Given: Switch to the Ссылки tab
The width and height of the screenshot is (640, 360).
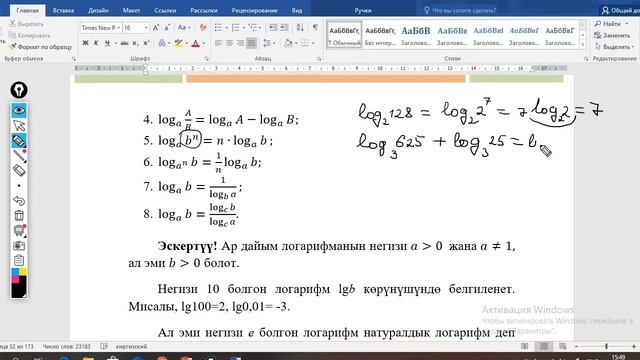Looking at the screenshot, I should click(x=165, y=10).
